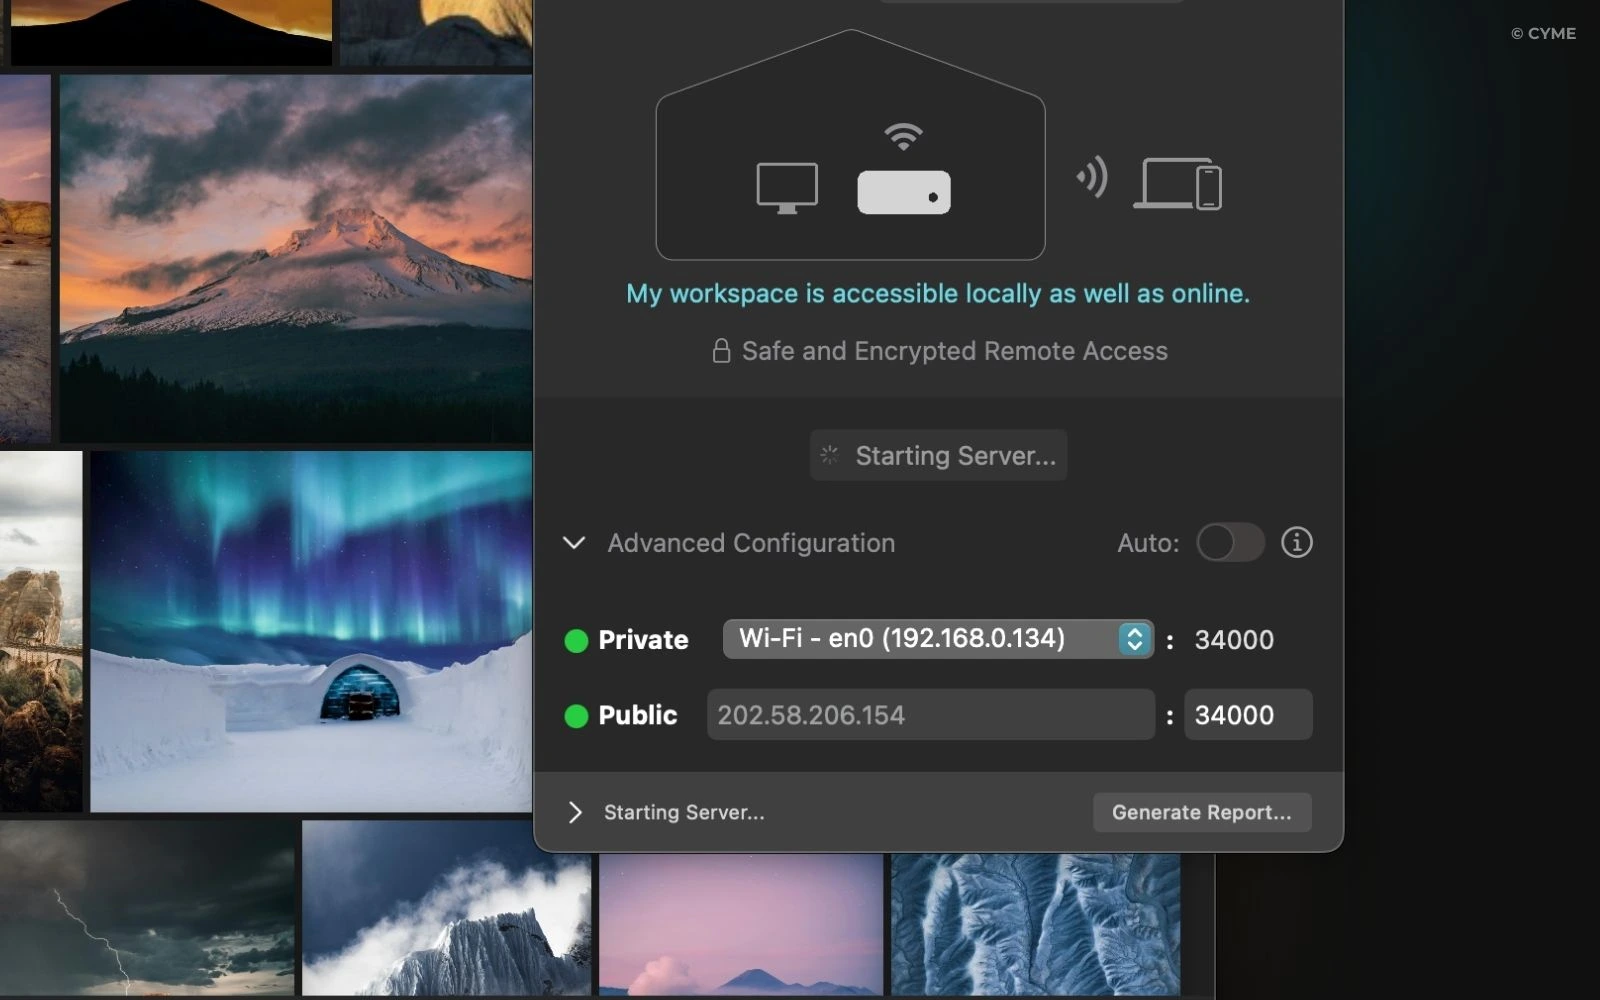
Task: Click the green Public status indicator
Action: 576,716
